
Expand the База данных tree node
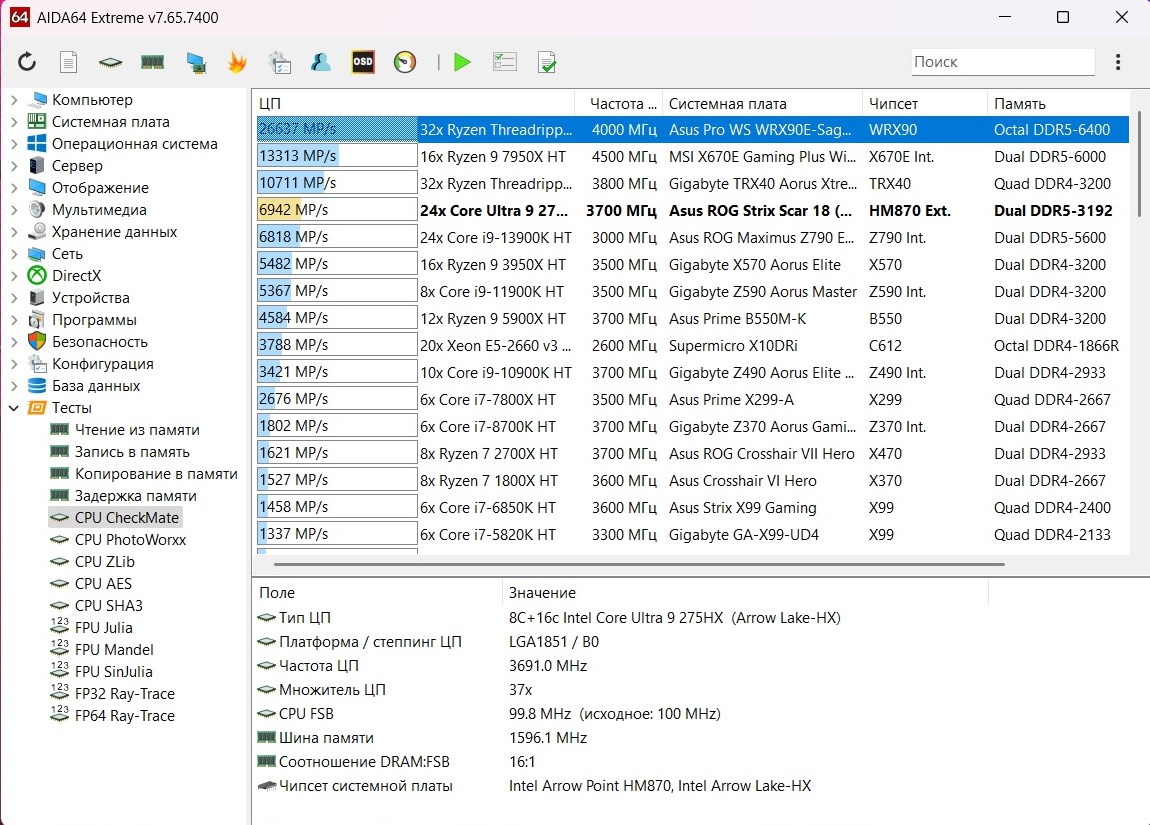pos(14,386)
